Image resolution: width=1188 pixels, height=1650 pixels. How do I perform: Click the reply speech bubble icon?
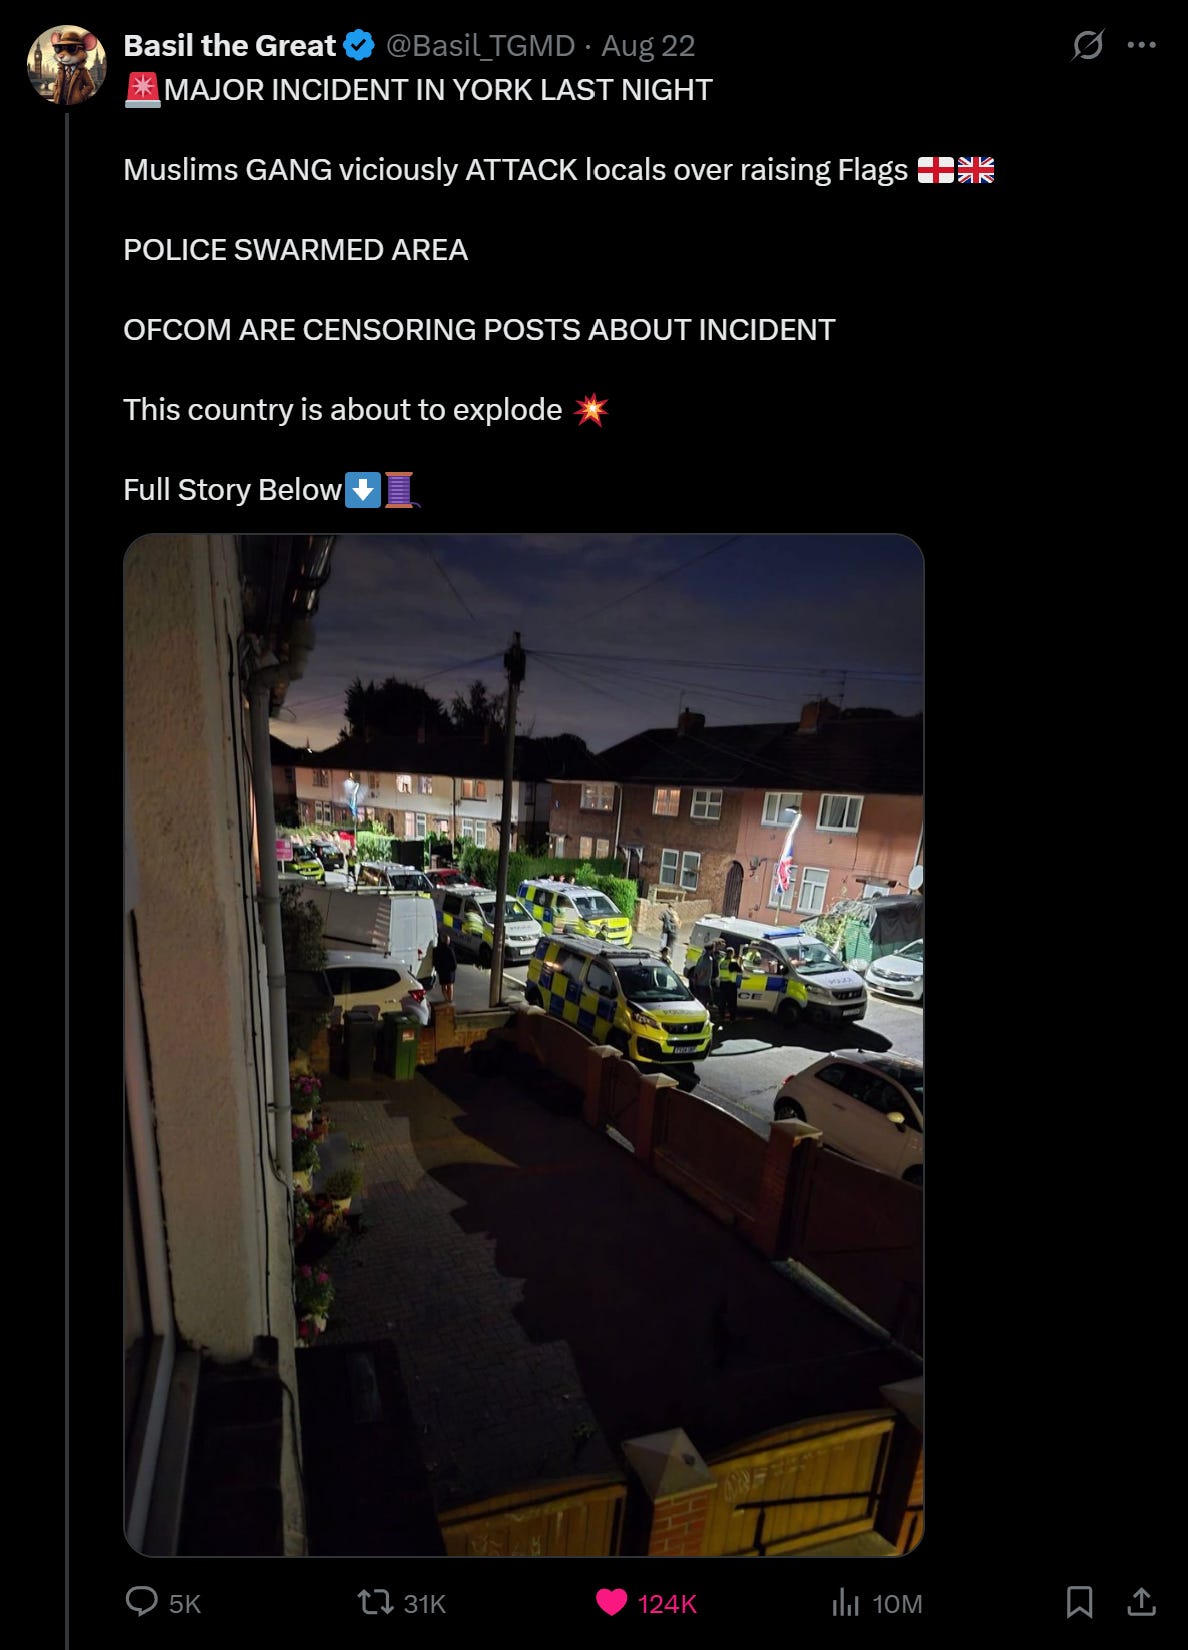tap(141, 1602)
